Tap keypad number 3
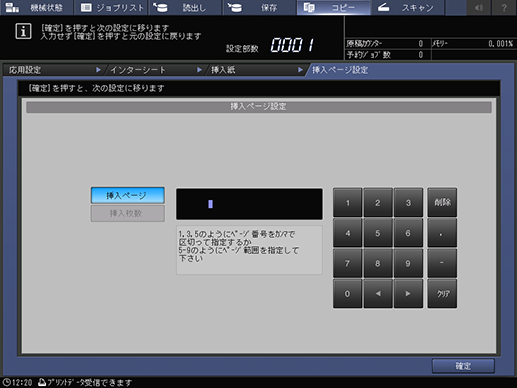The height and width of the screenshot is (388, 517). tap(408, 203)
